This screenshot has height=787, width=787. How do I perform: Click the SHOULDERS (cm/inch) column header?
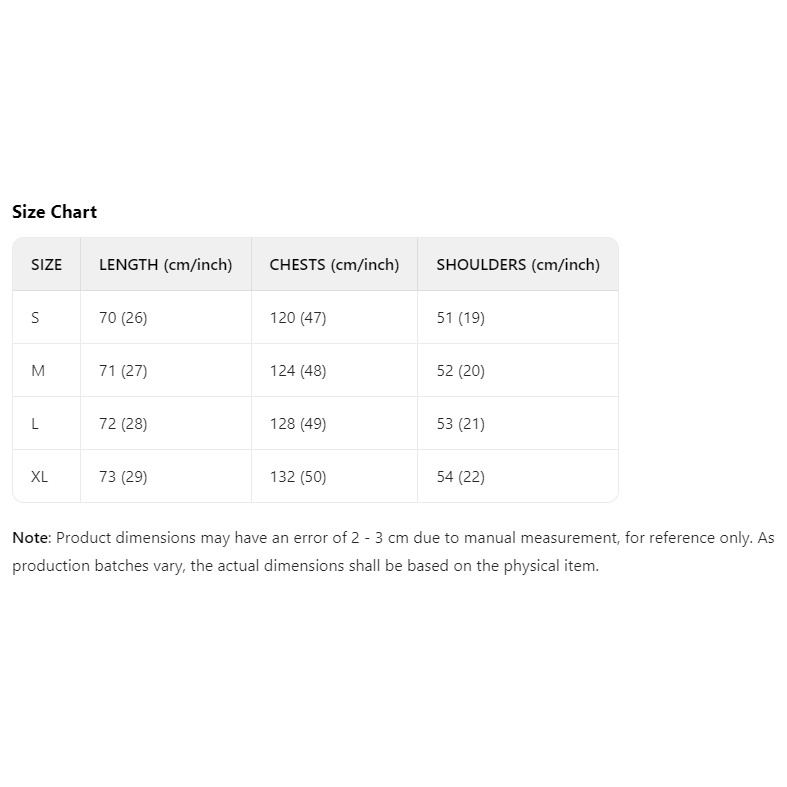coord(518,265)
